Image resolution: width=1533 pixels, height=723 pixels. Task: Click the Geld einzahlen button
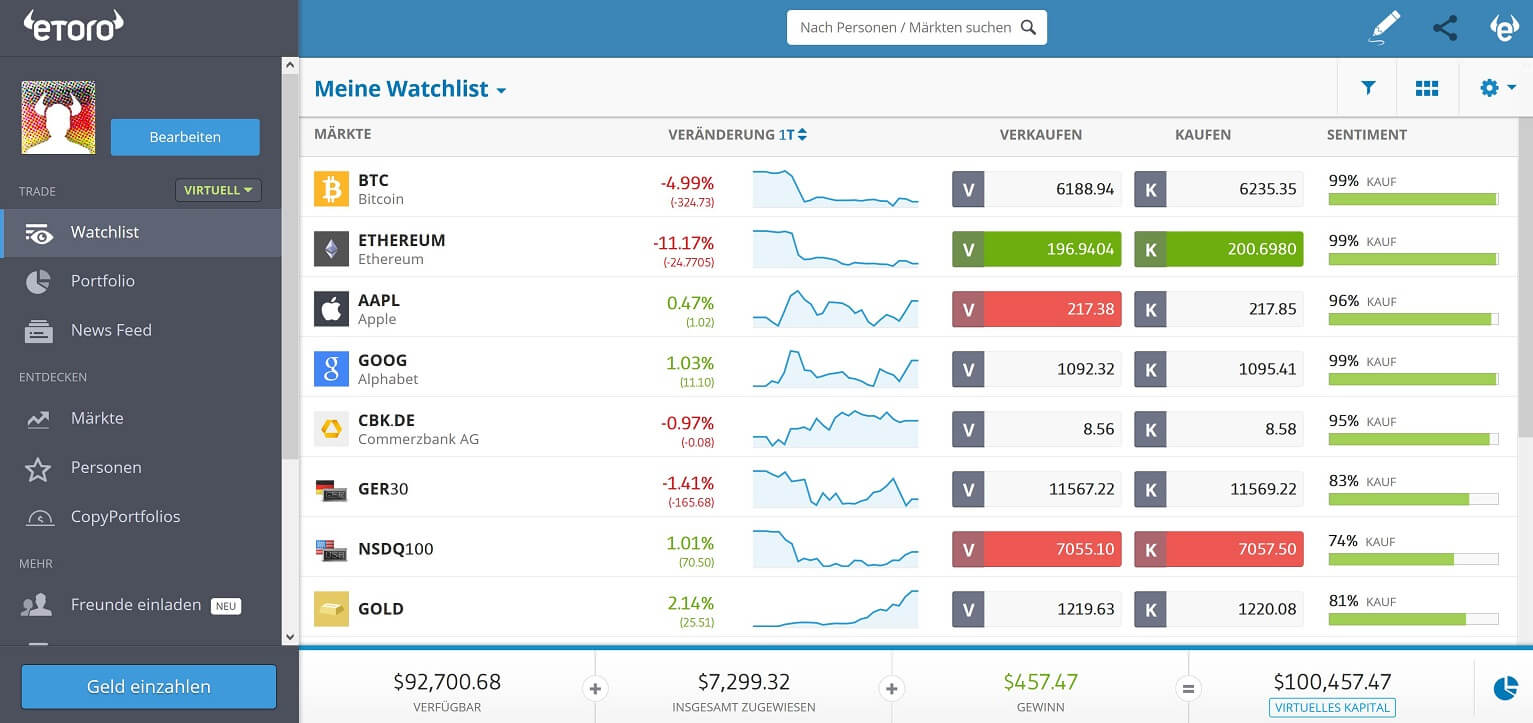pos(149,687)
